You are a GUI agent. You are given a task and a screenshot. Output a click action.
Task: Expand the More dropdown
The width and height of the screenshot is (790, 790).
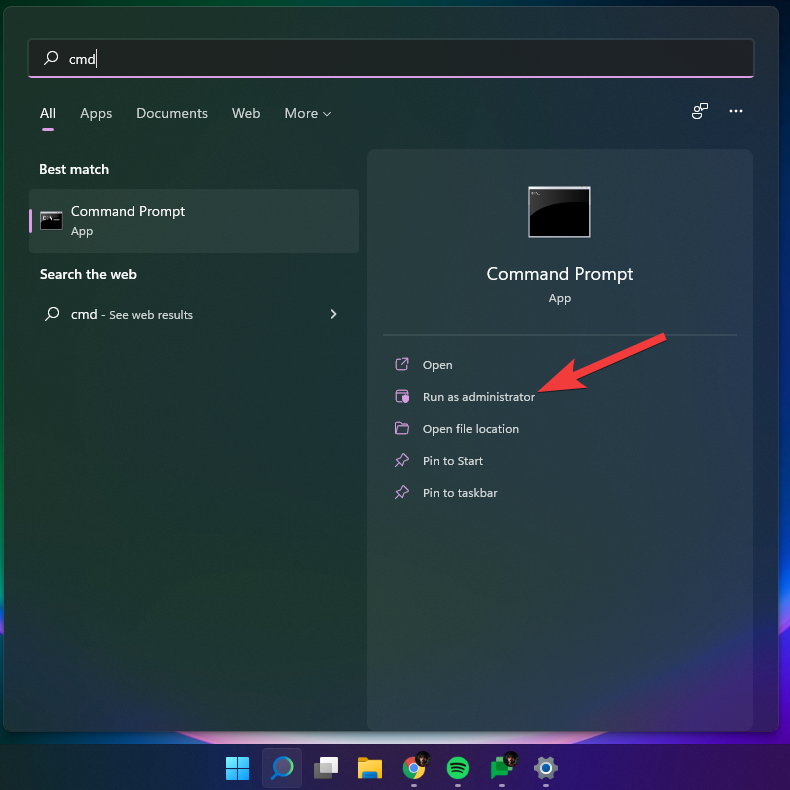tap(307, 113)
